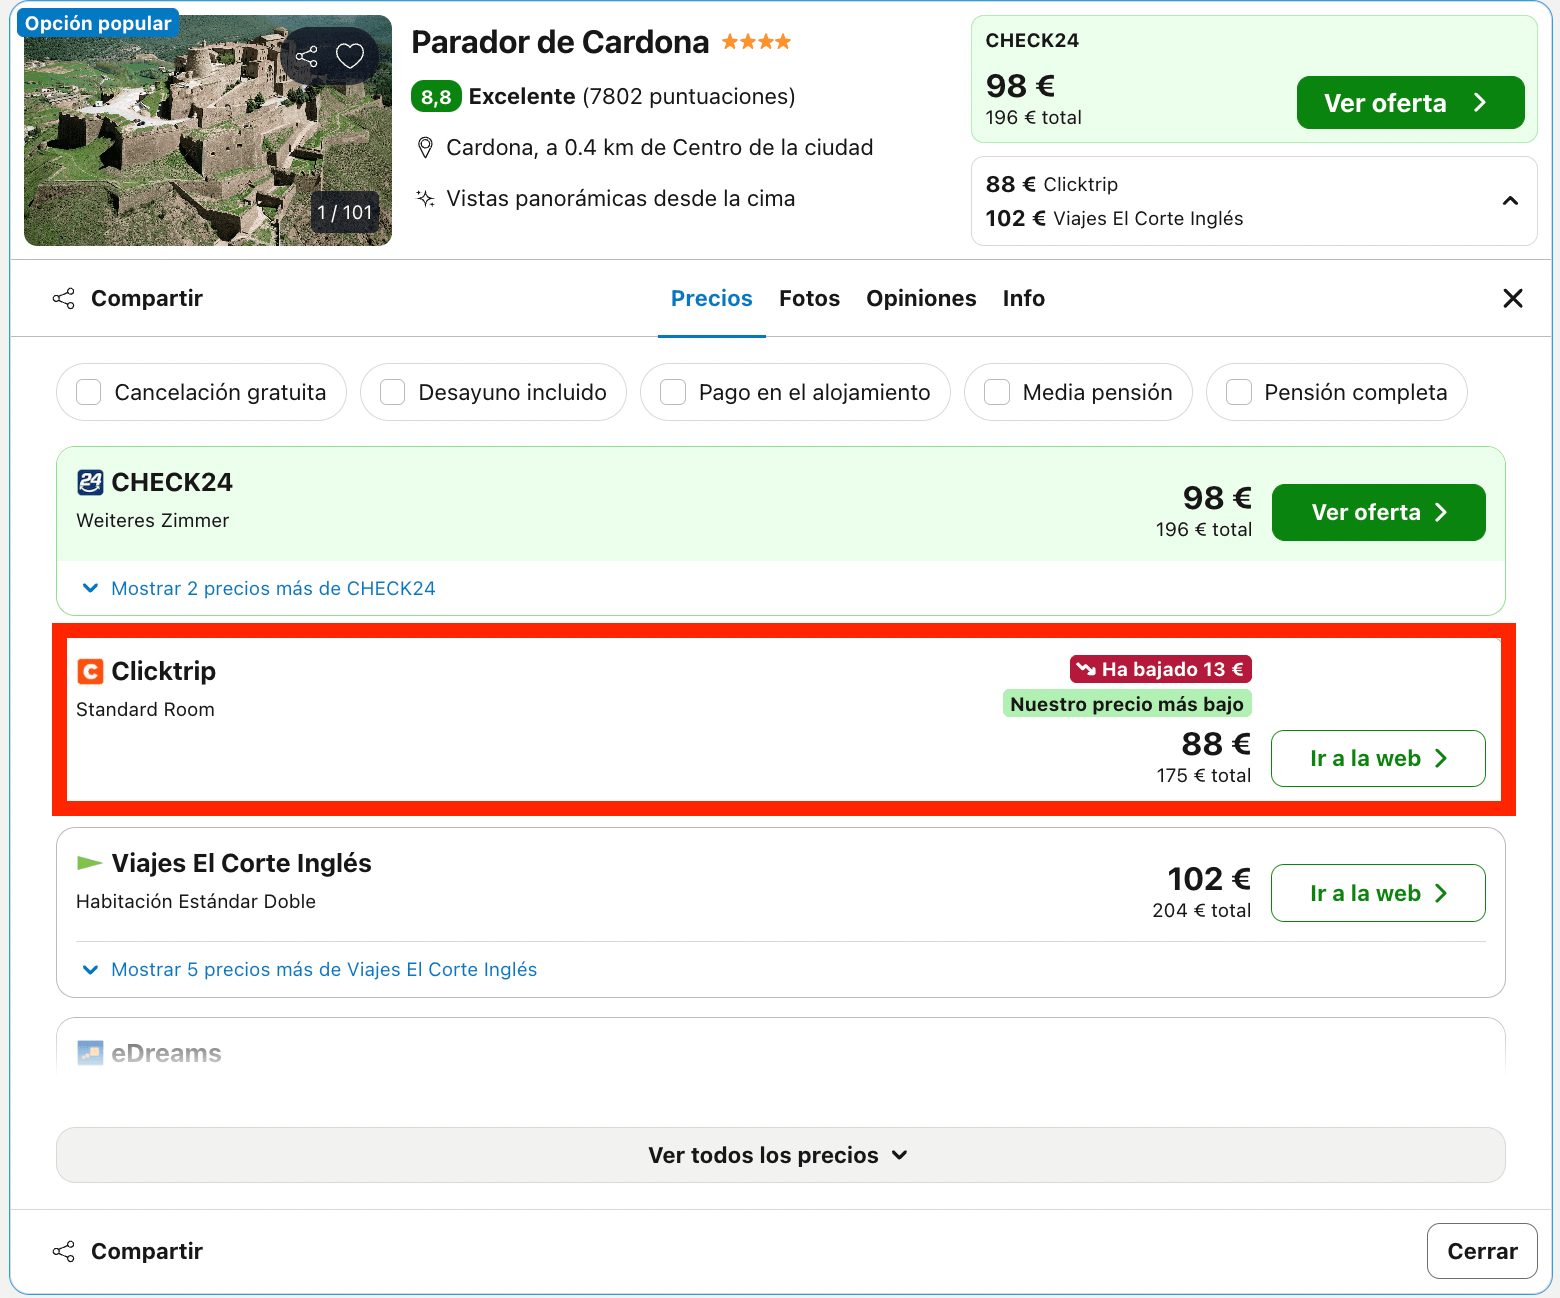Image resolution: width=1560 pixels, height=1298 pixels.
Task: Tick the Media pensión checkbox
Action: click(x=997, y=392)
